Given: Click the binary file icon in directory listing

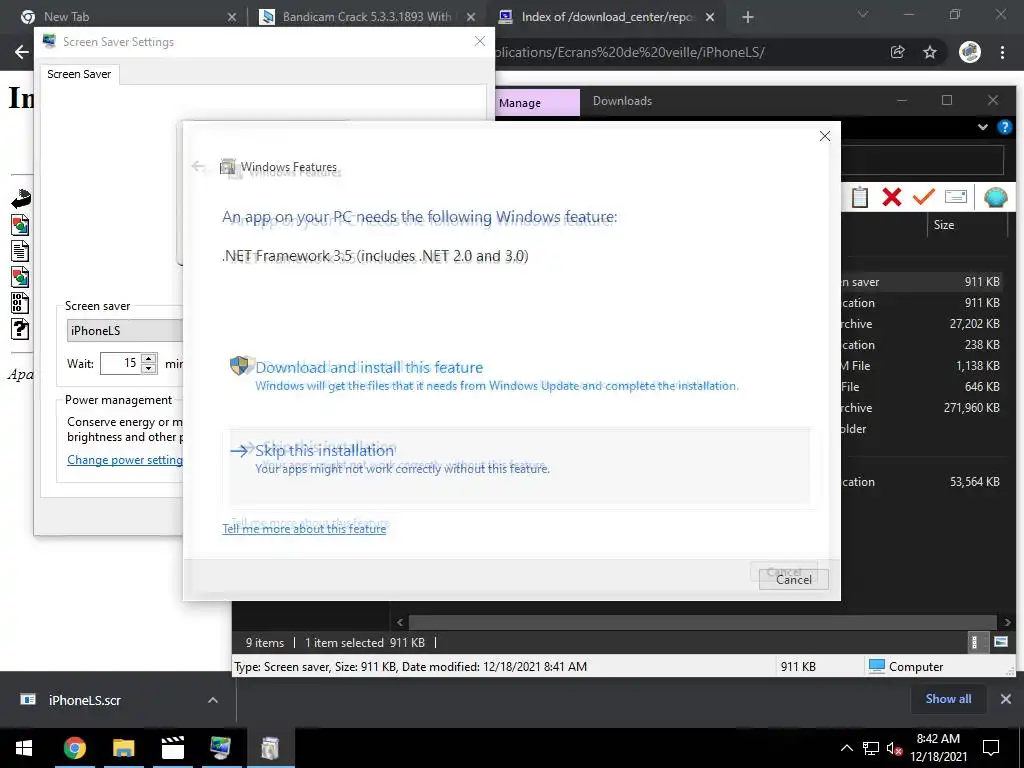Looking at the screenshot, I should (20, 303).
